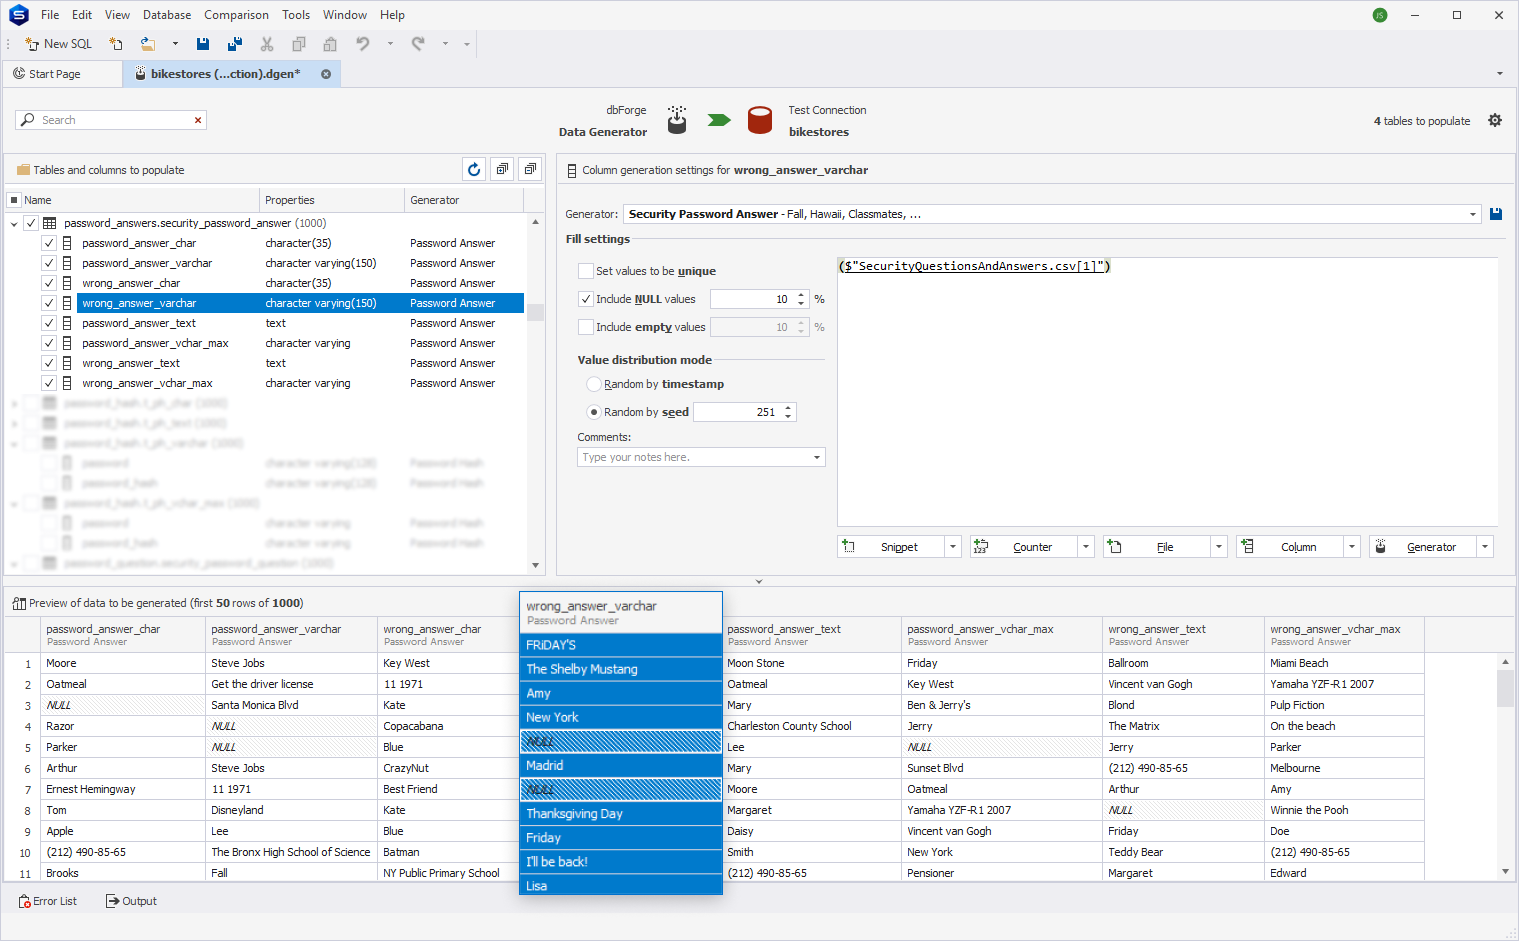The image size is (1519, 941).
Task: Click the Cut scissors icon
Action: click(x=267, y=44)
